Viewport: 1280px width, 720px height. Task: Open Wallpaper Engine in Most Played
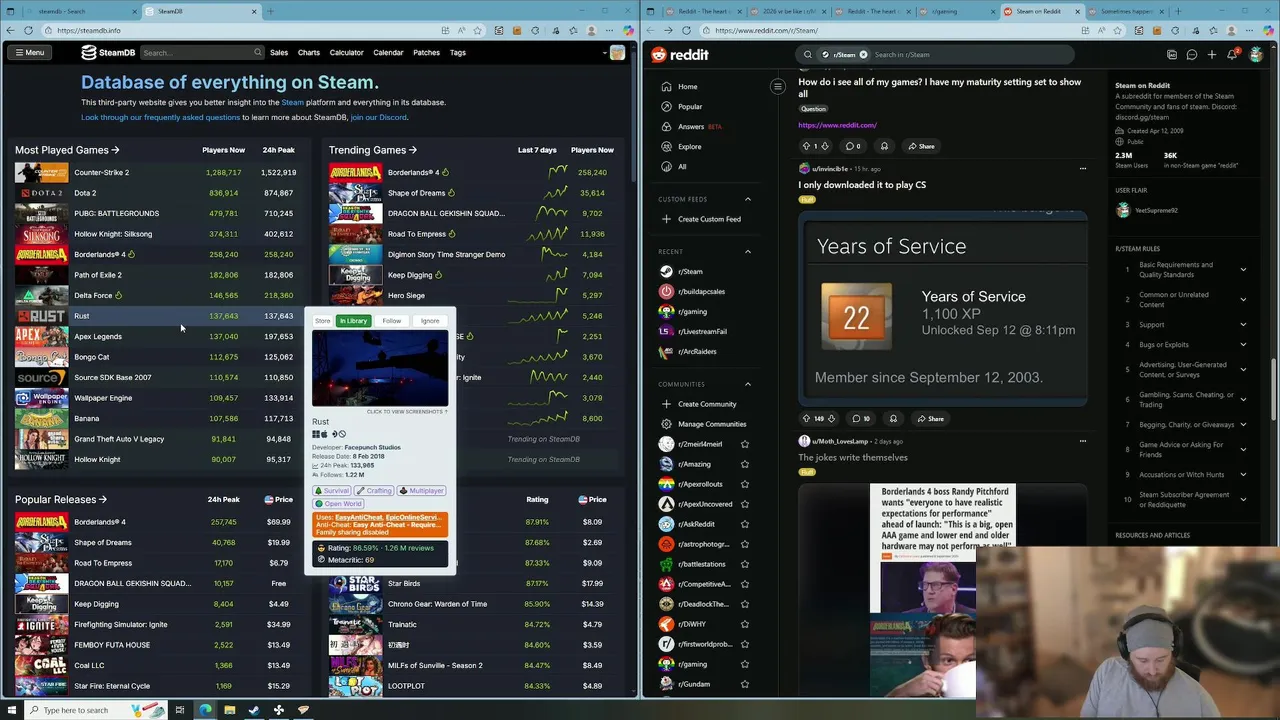(x=103, y=398)
